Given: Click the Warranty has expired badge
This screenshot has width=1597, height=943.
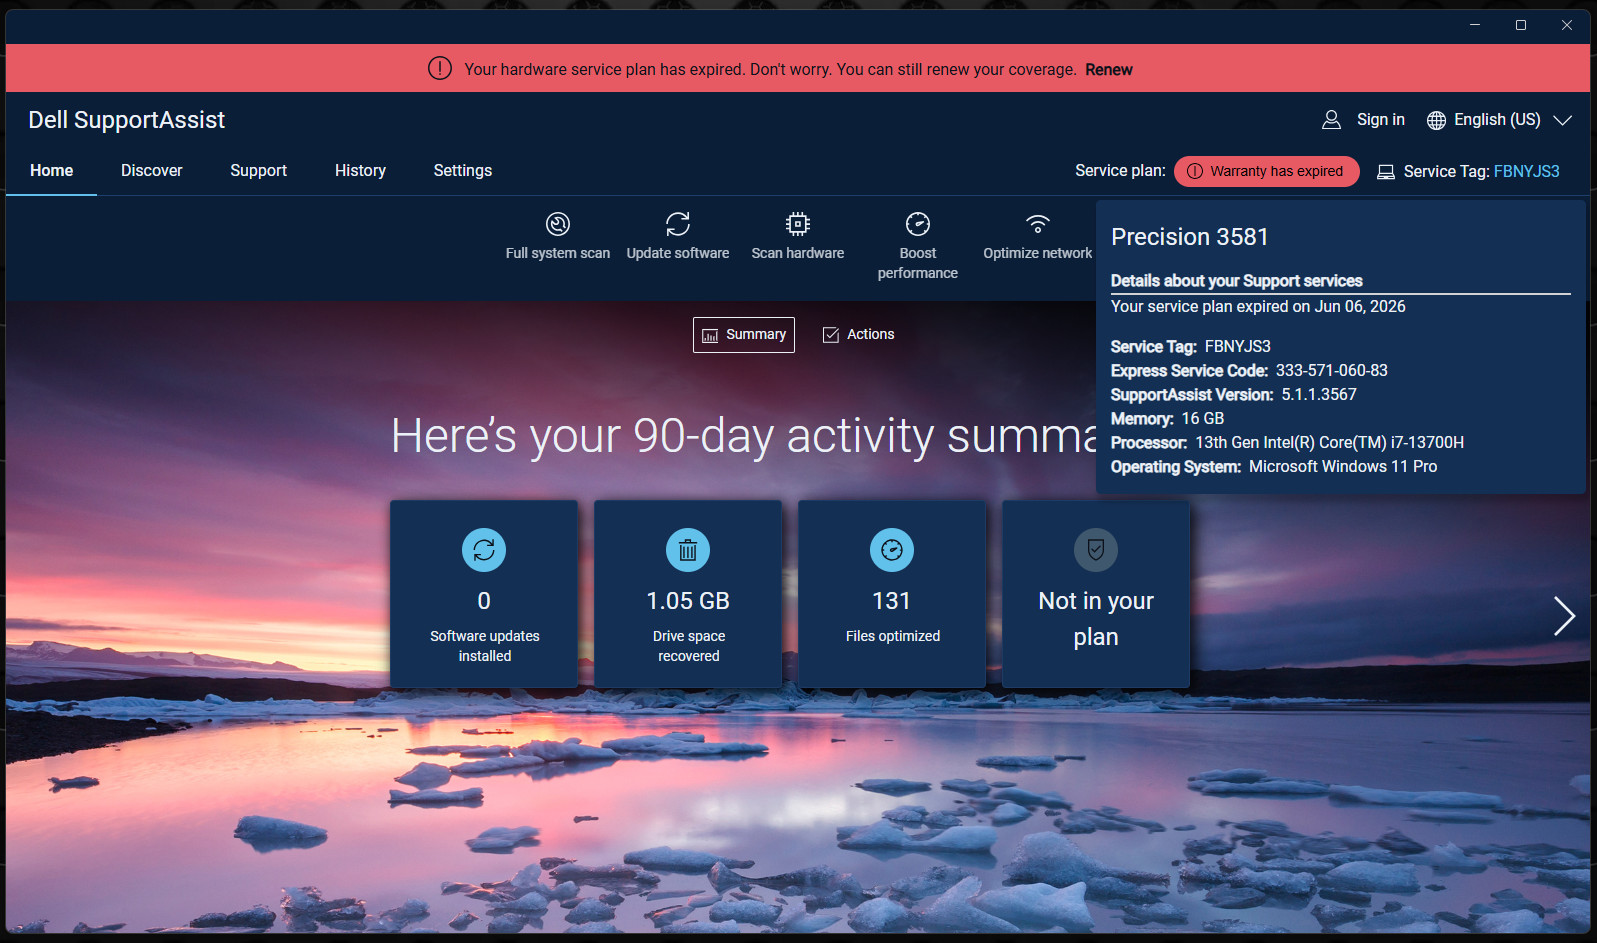Looking at the screenshot, I should 1267,171.
